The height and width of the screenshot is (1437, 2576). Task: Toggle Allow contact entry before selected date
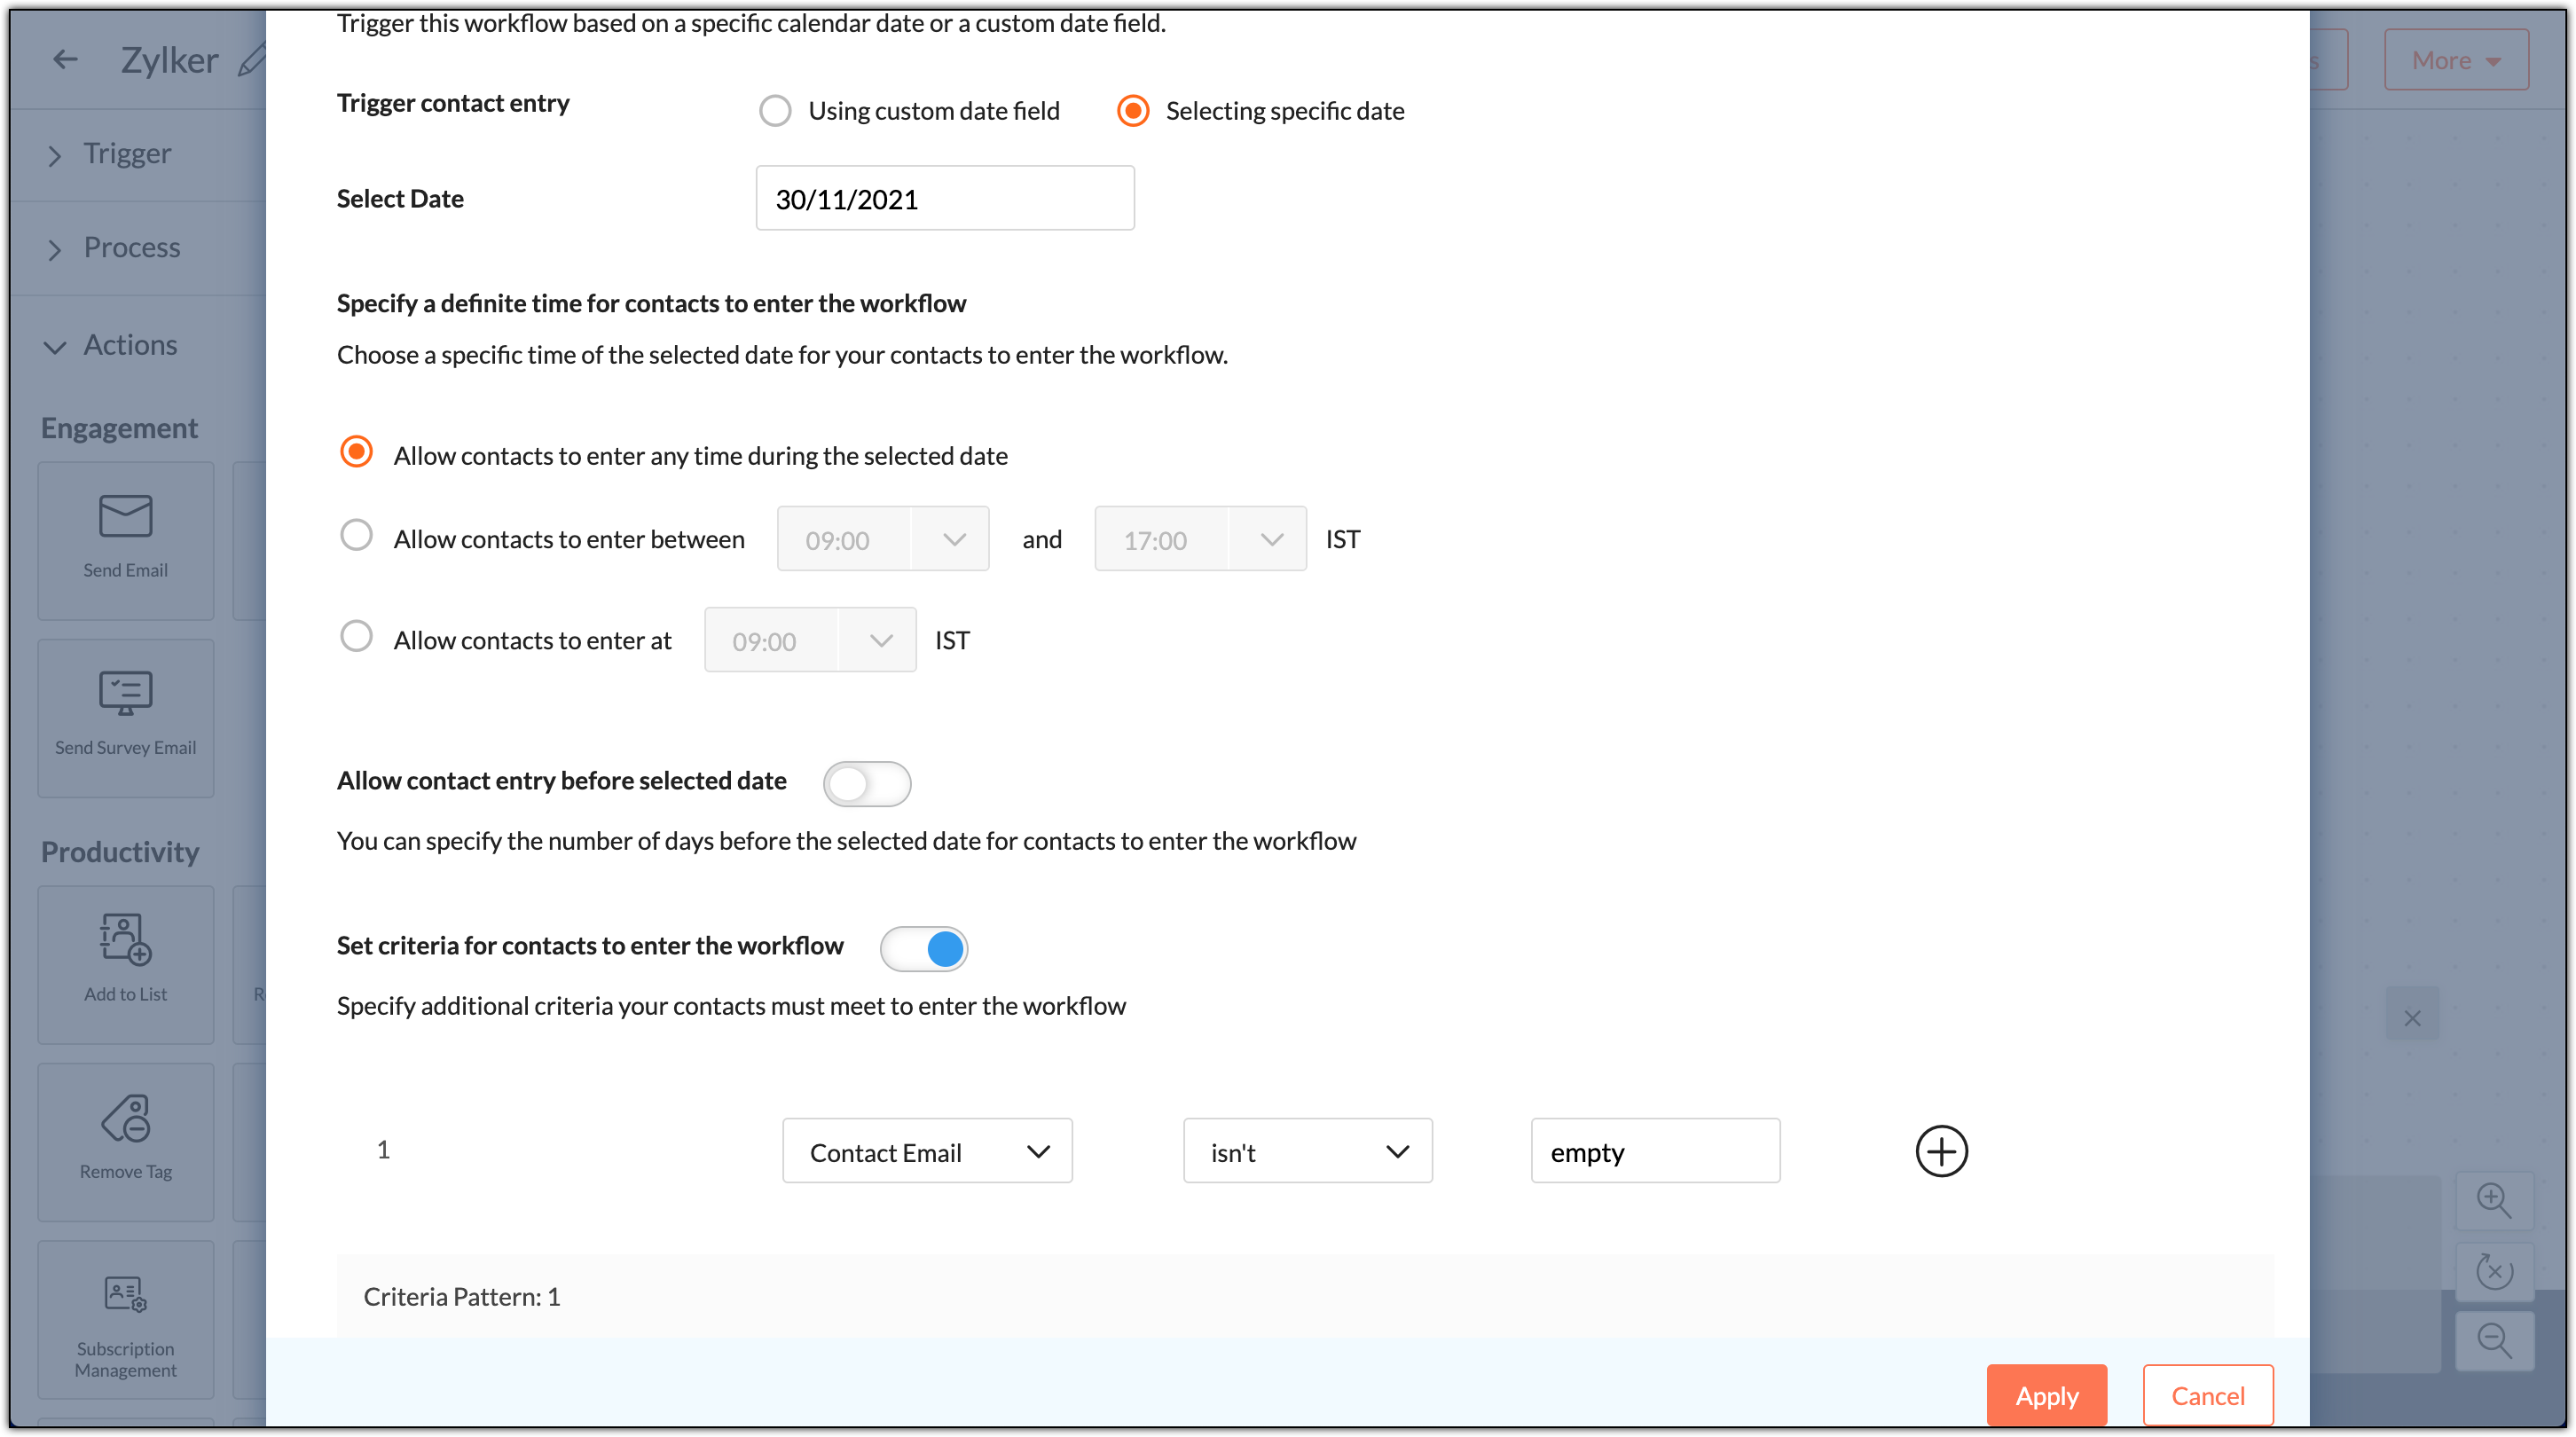[866, 784]
